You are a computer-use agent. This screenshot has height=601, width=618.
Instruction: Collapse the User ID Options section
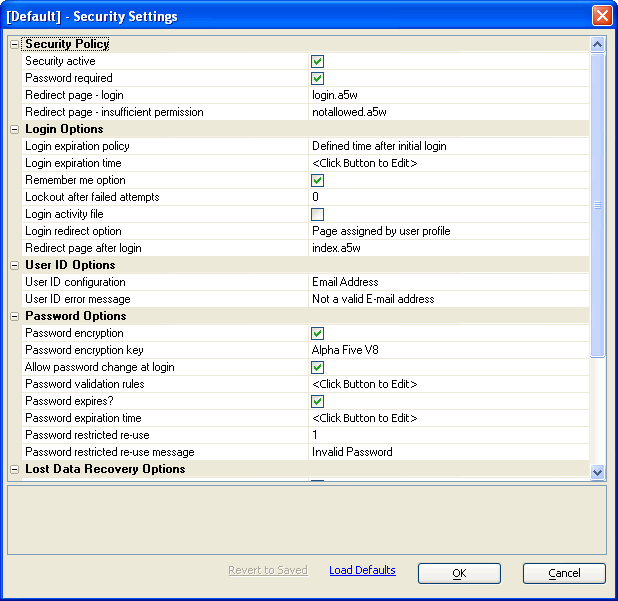(x=15, y=266)
